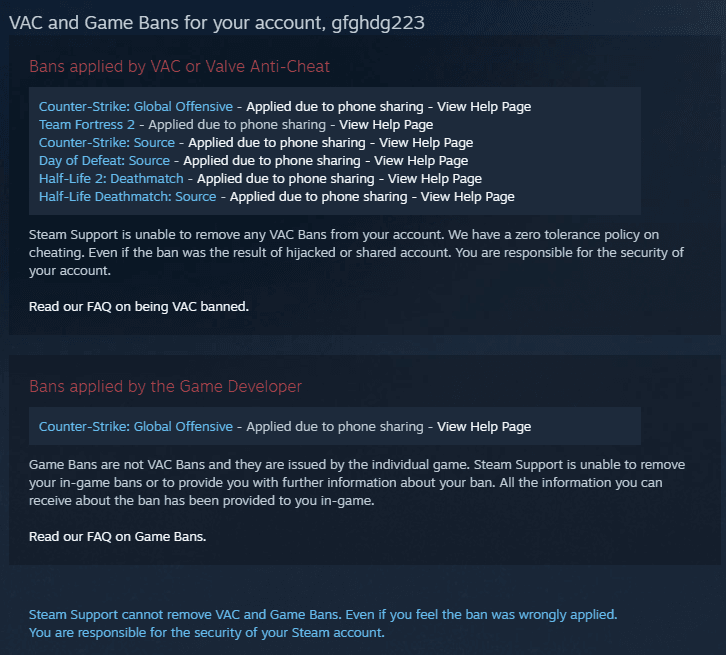Open Counter-Strike: Global Offensive link in VAC bans list
The image size is (726, 655).
136,106
